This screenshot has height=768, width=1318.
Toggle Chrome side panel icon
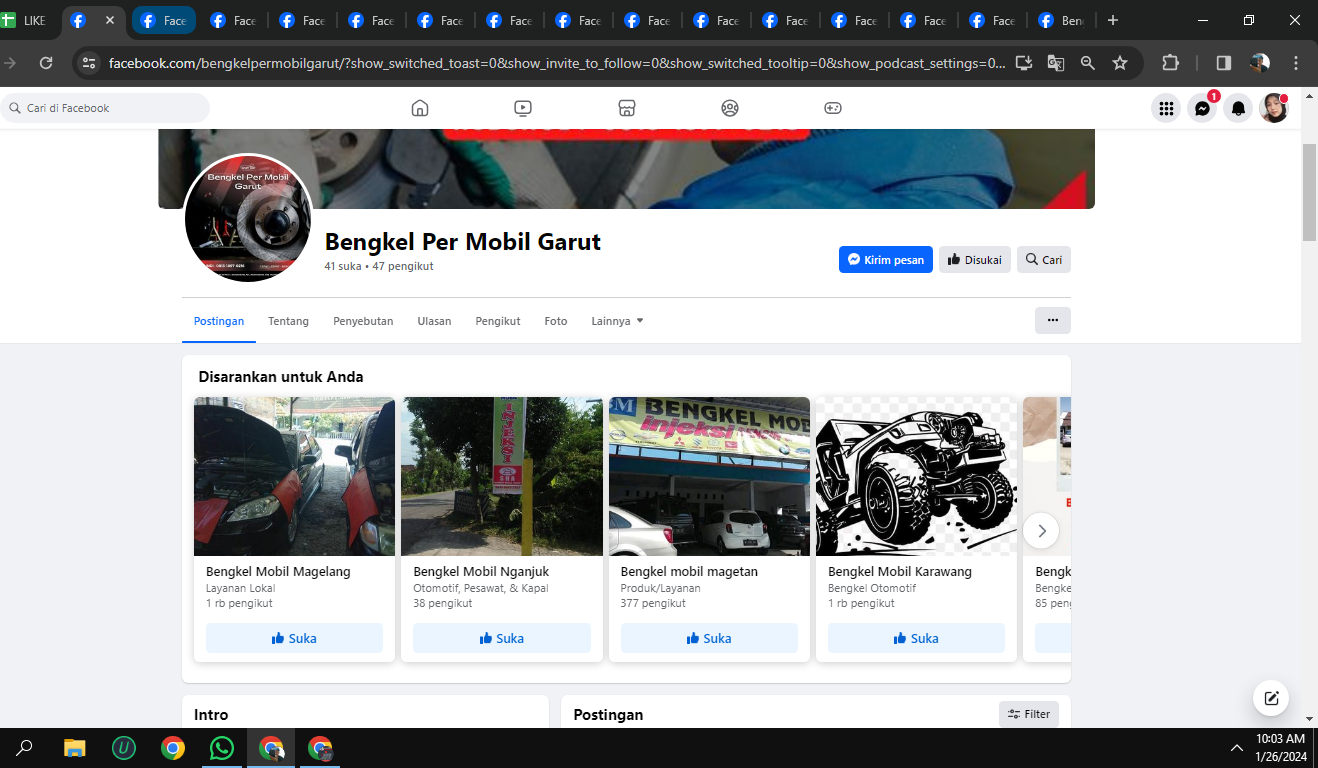coord(1223,63)
